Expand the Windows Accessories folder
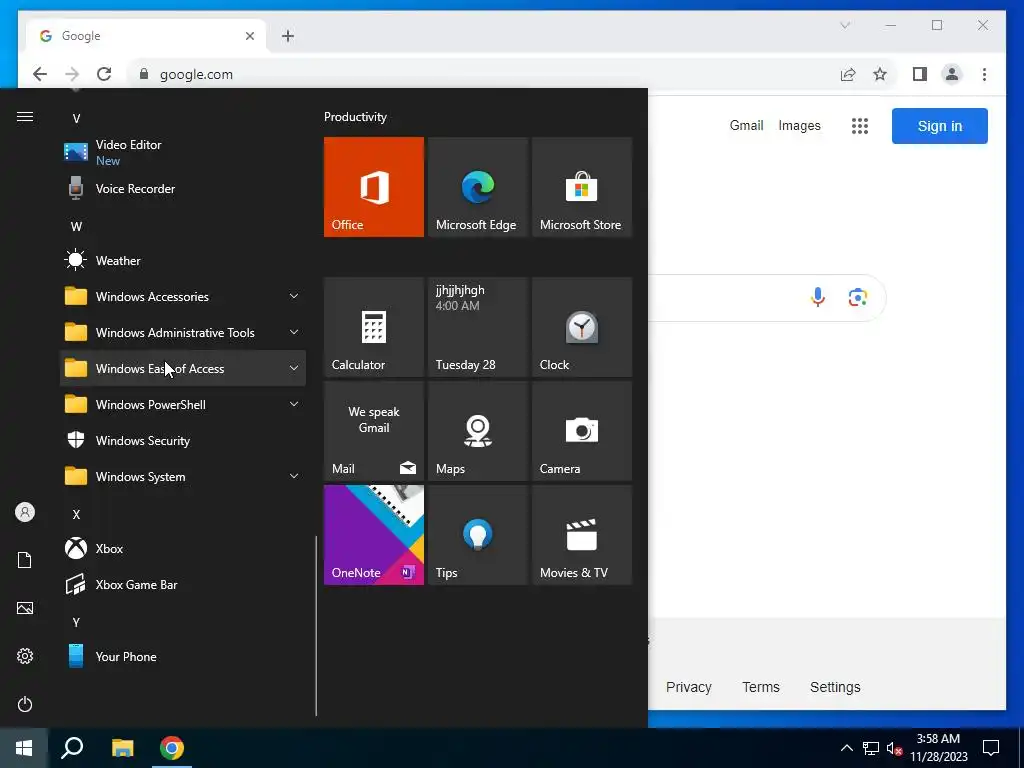Screen dimensions: 1024x768 click(x=183, y=296)
